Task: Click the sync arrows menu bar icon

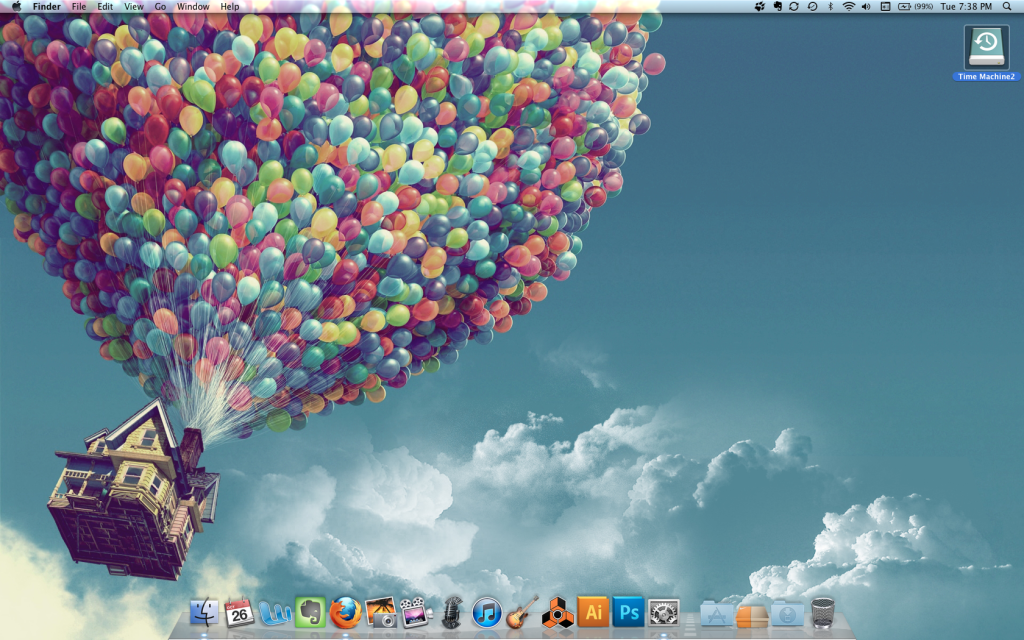Action: point(794,7)
